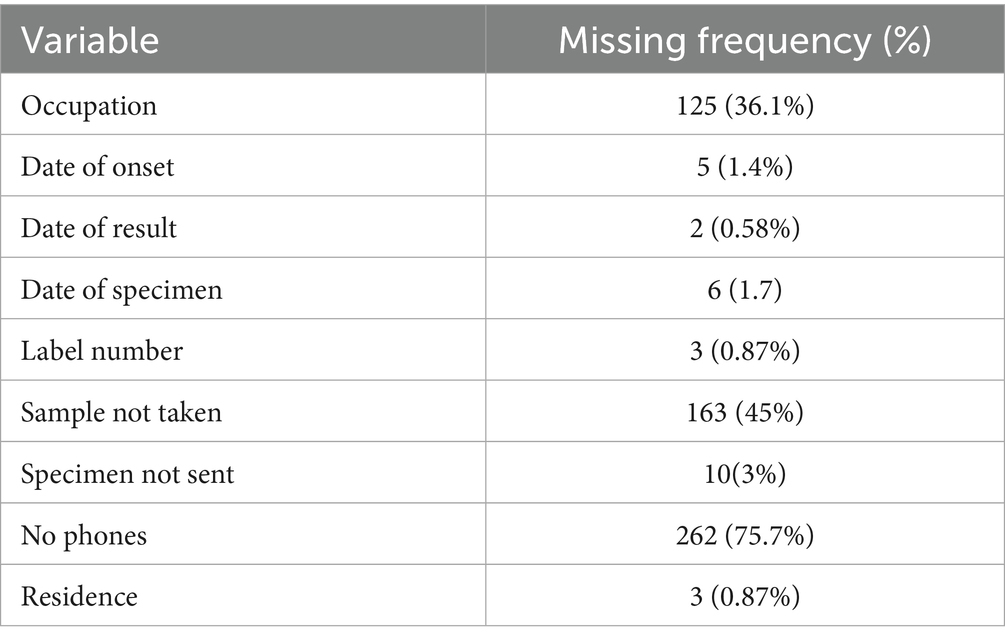Viewport: 1005px width, 644px height.
Task: Click the Residence row's 3 (0.87%) value
Action: [x=745, y=597]
